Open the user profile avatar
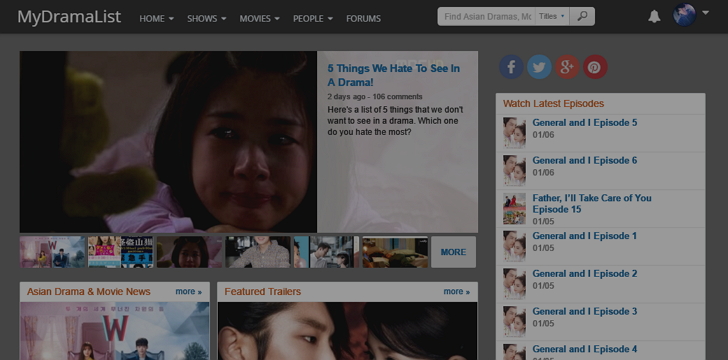This screenshot has height=360, width=728. [684, 15]
